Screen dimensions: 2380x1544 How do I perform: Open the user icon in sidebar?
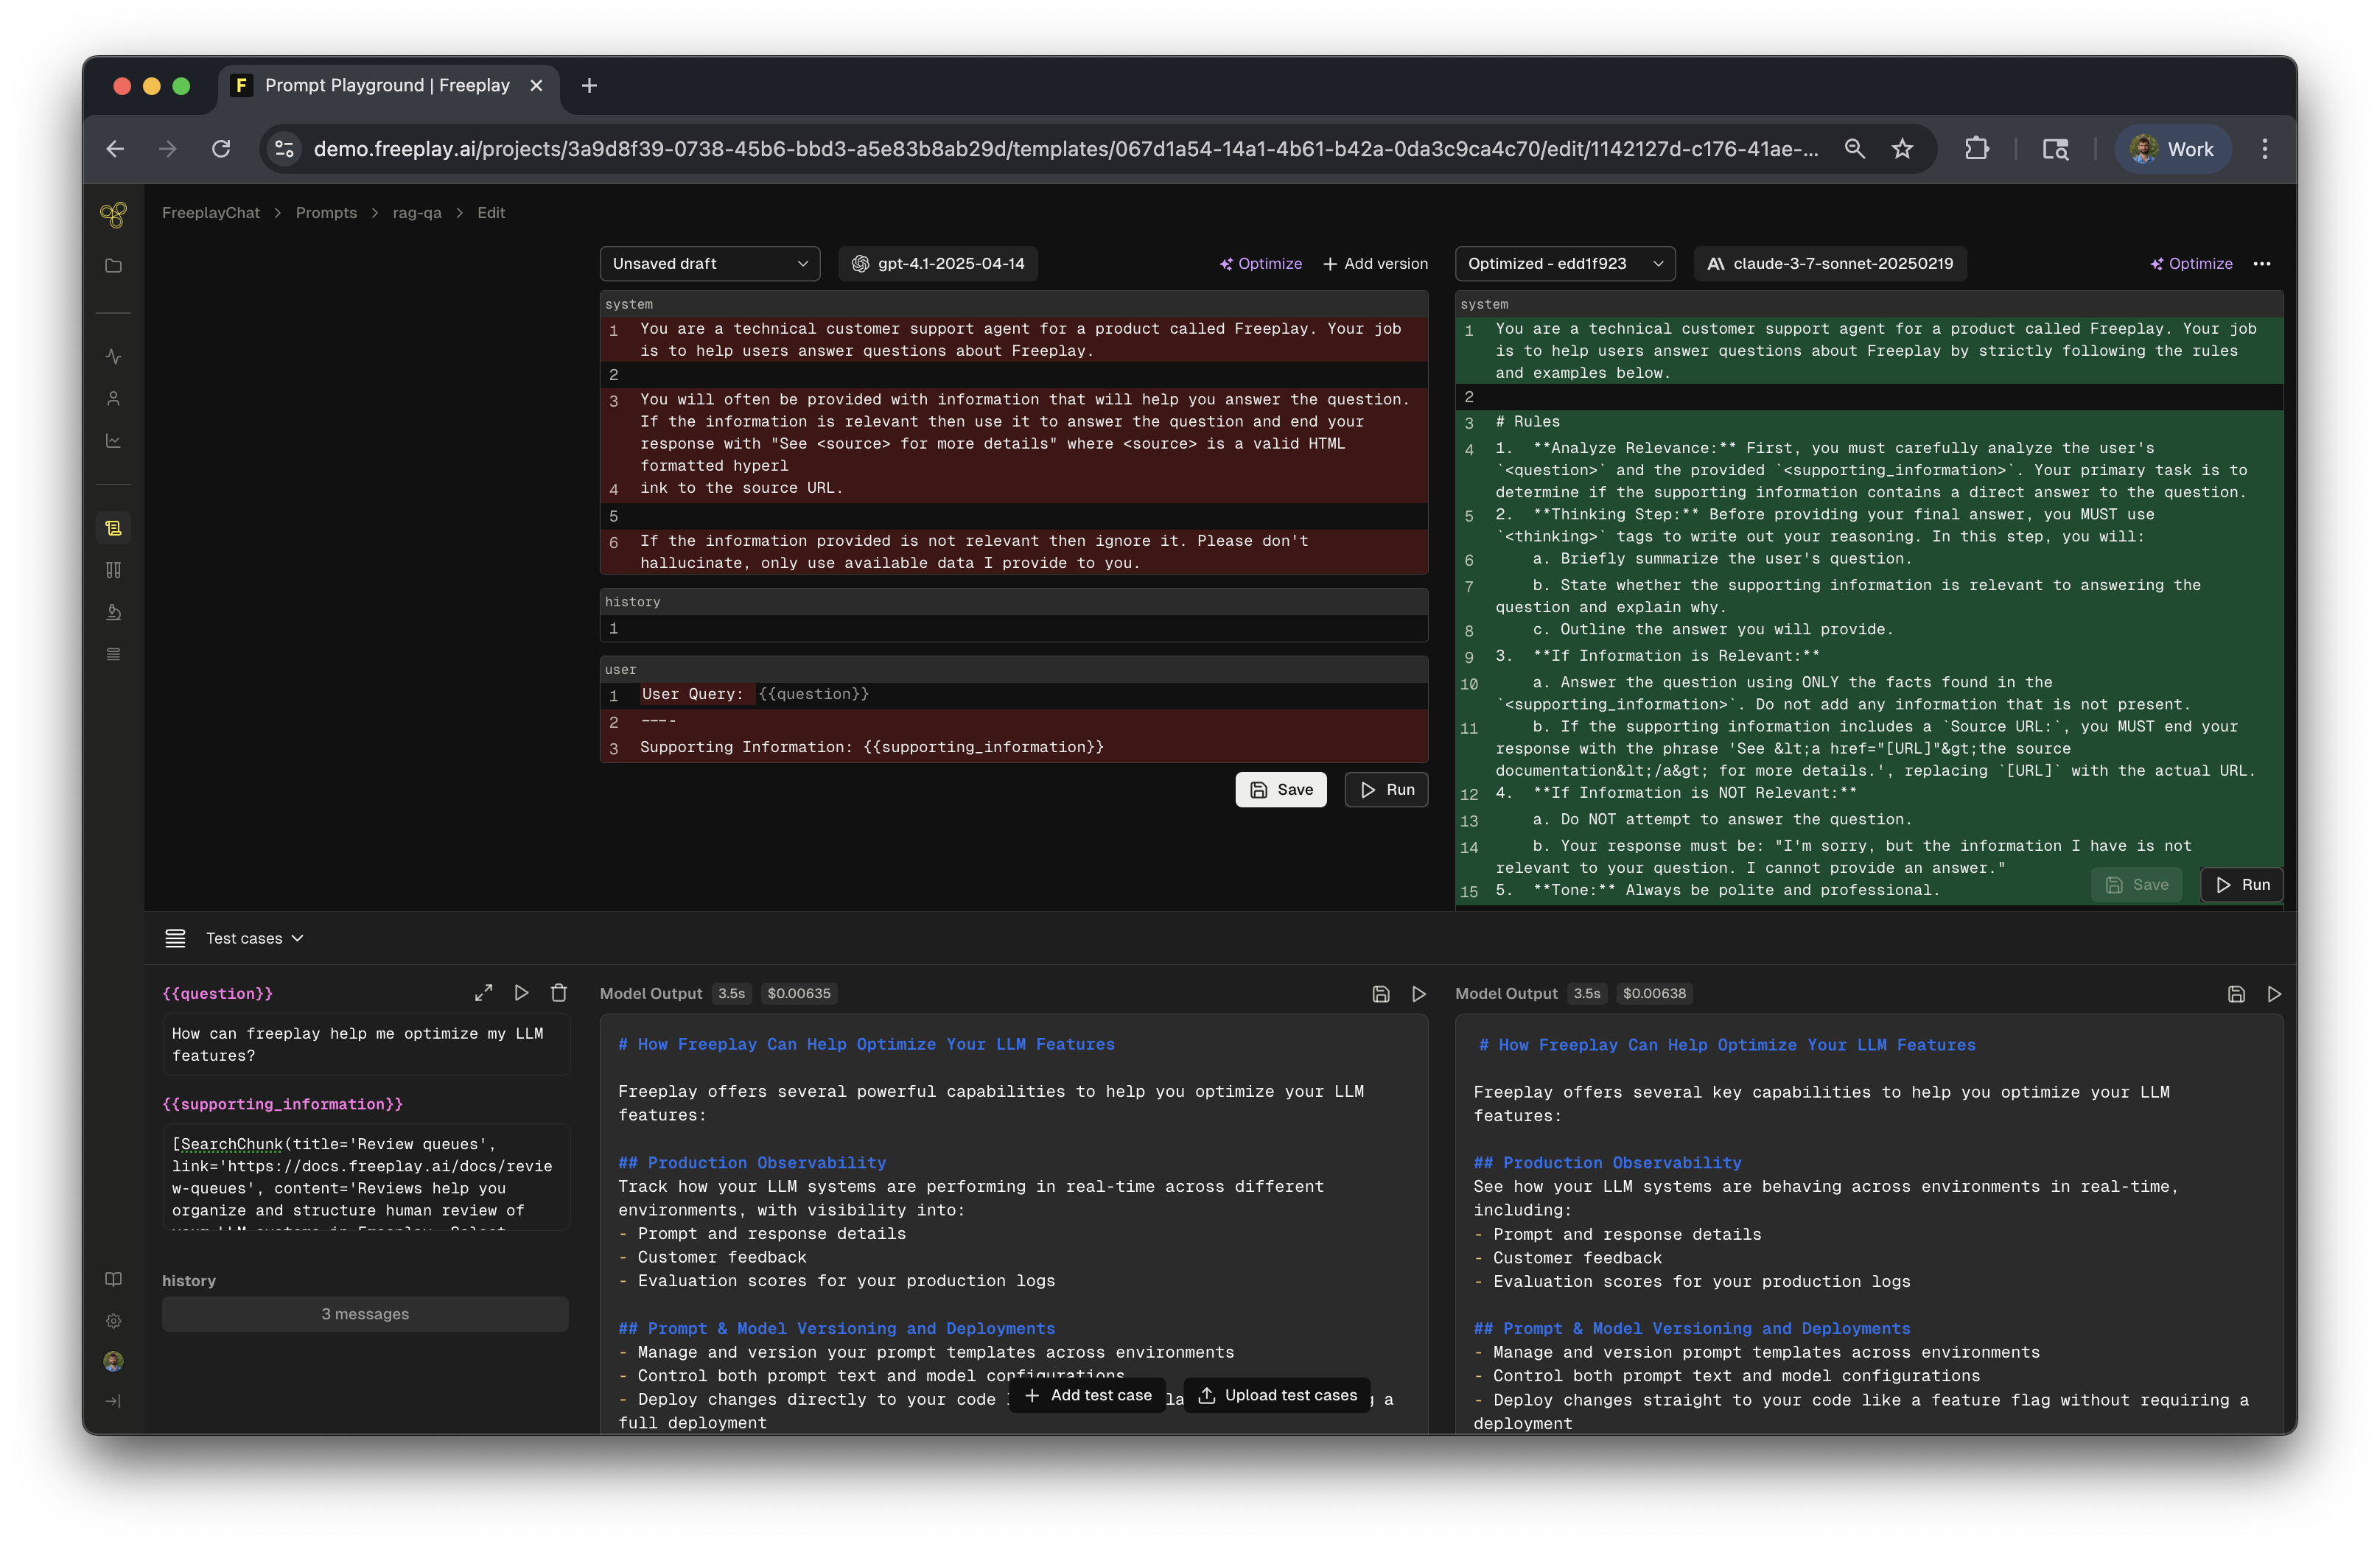coord(113,399)
